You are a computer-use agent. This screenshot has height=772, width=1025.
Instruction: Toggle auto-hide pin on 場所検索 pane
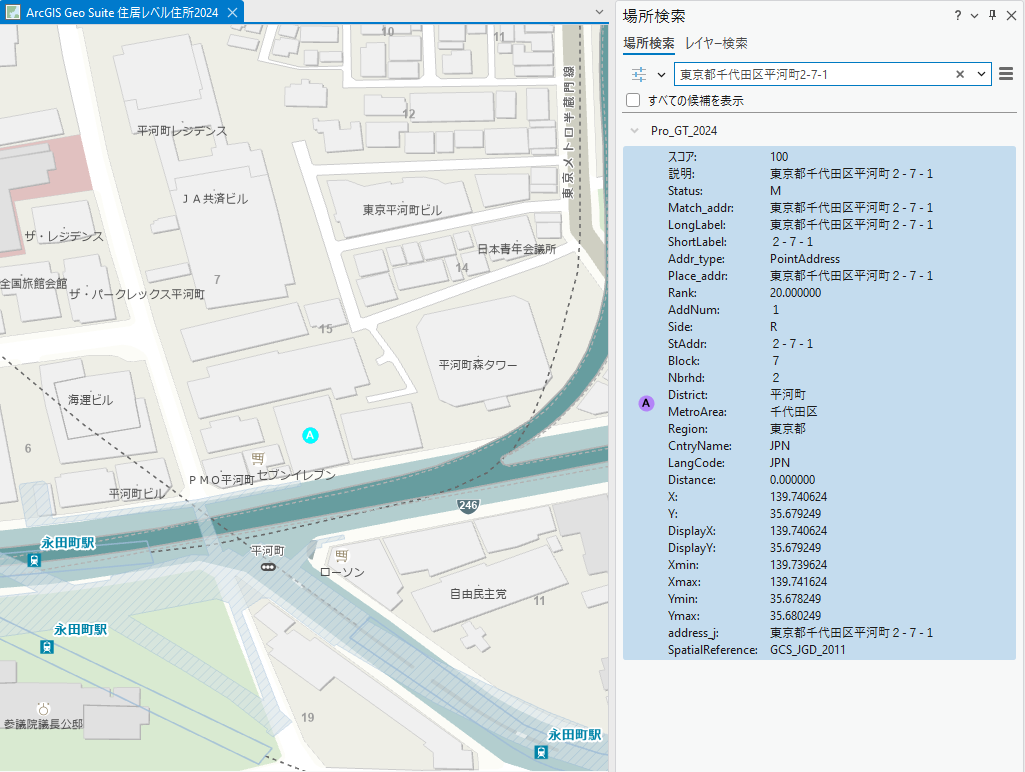(992, 16)
